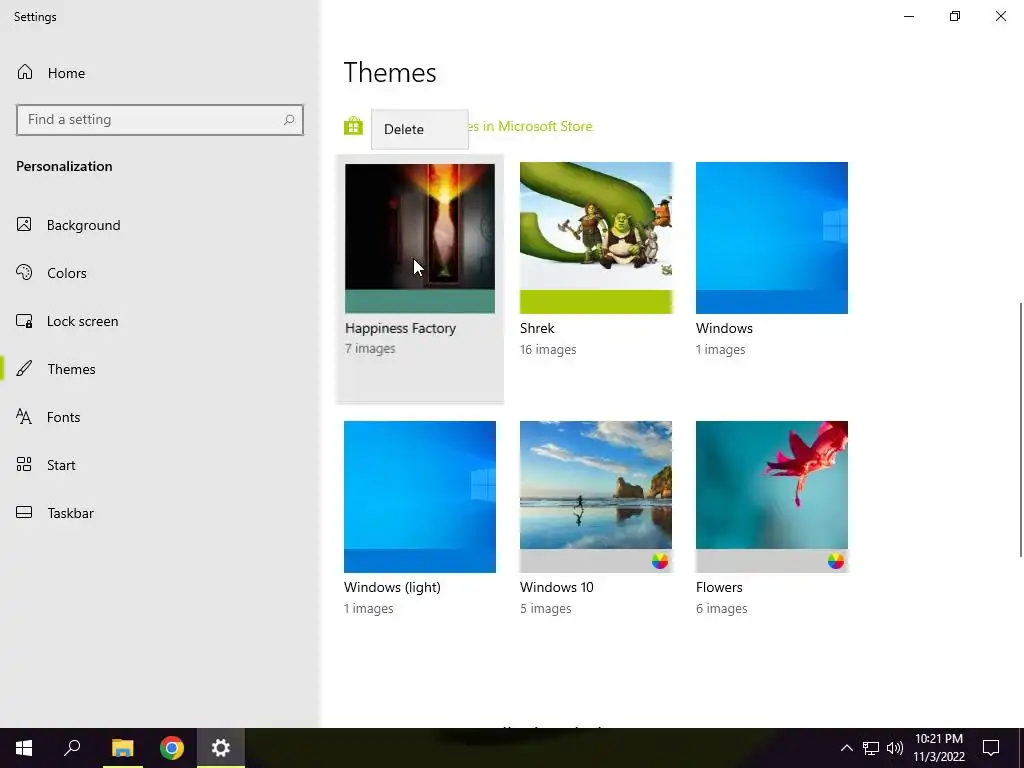The width and height of the screenshot is (1024, 768).
Task: Open the Windows Start menu
Action: (x=24, y=748)
